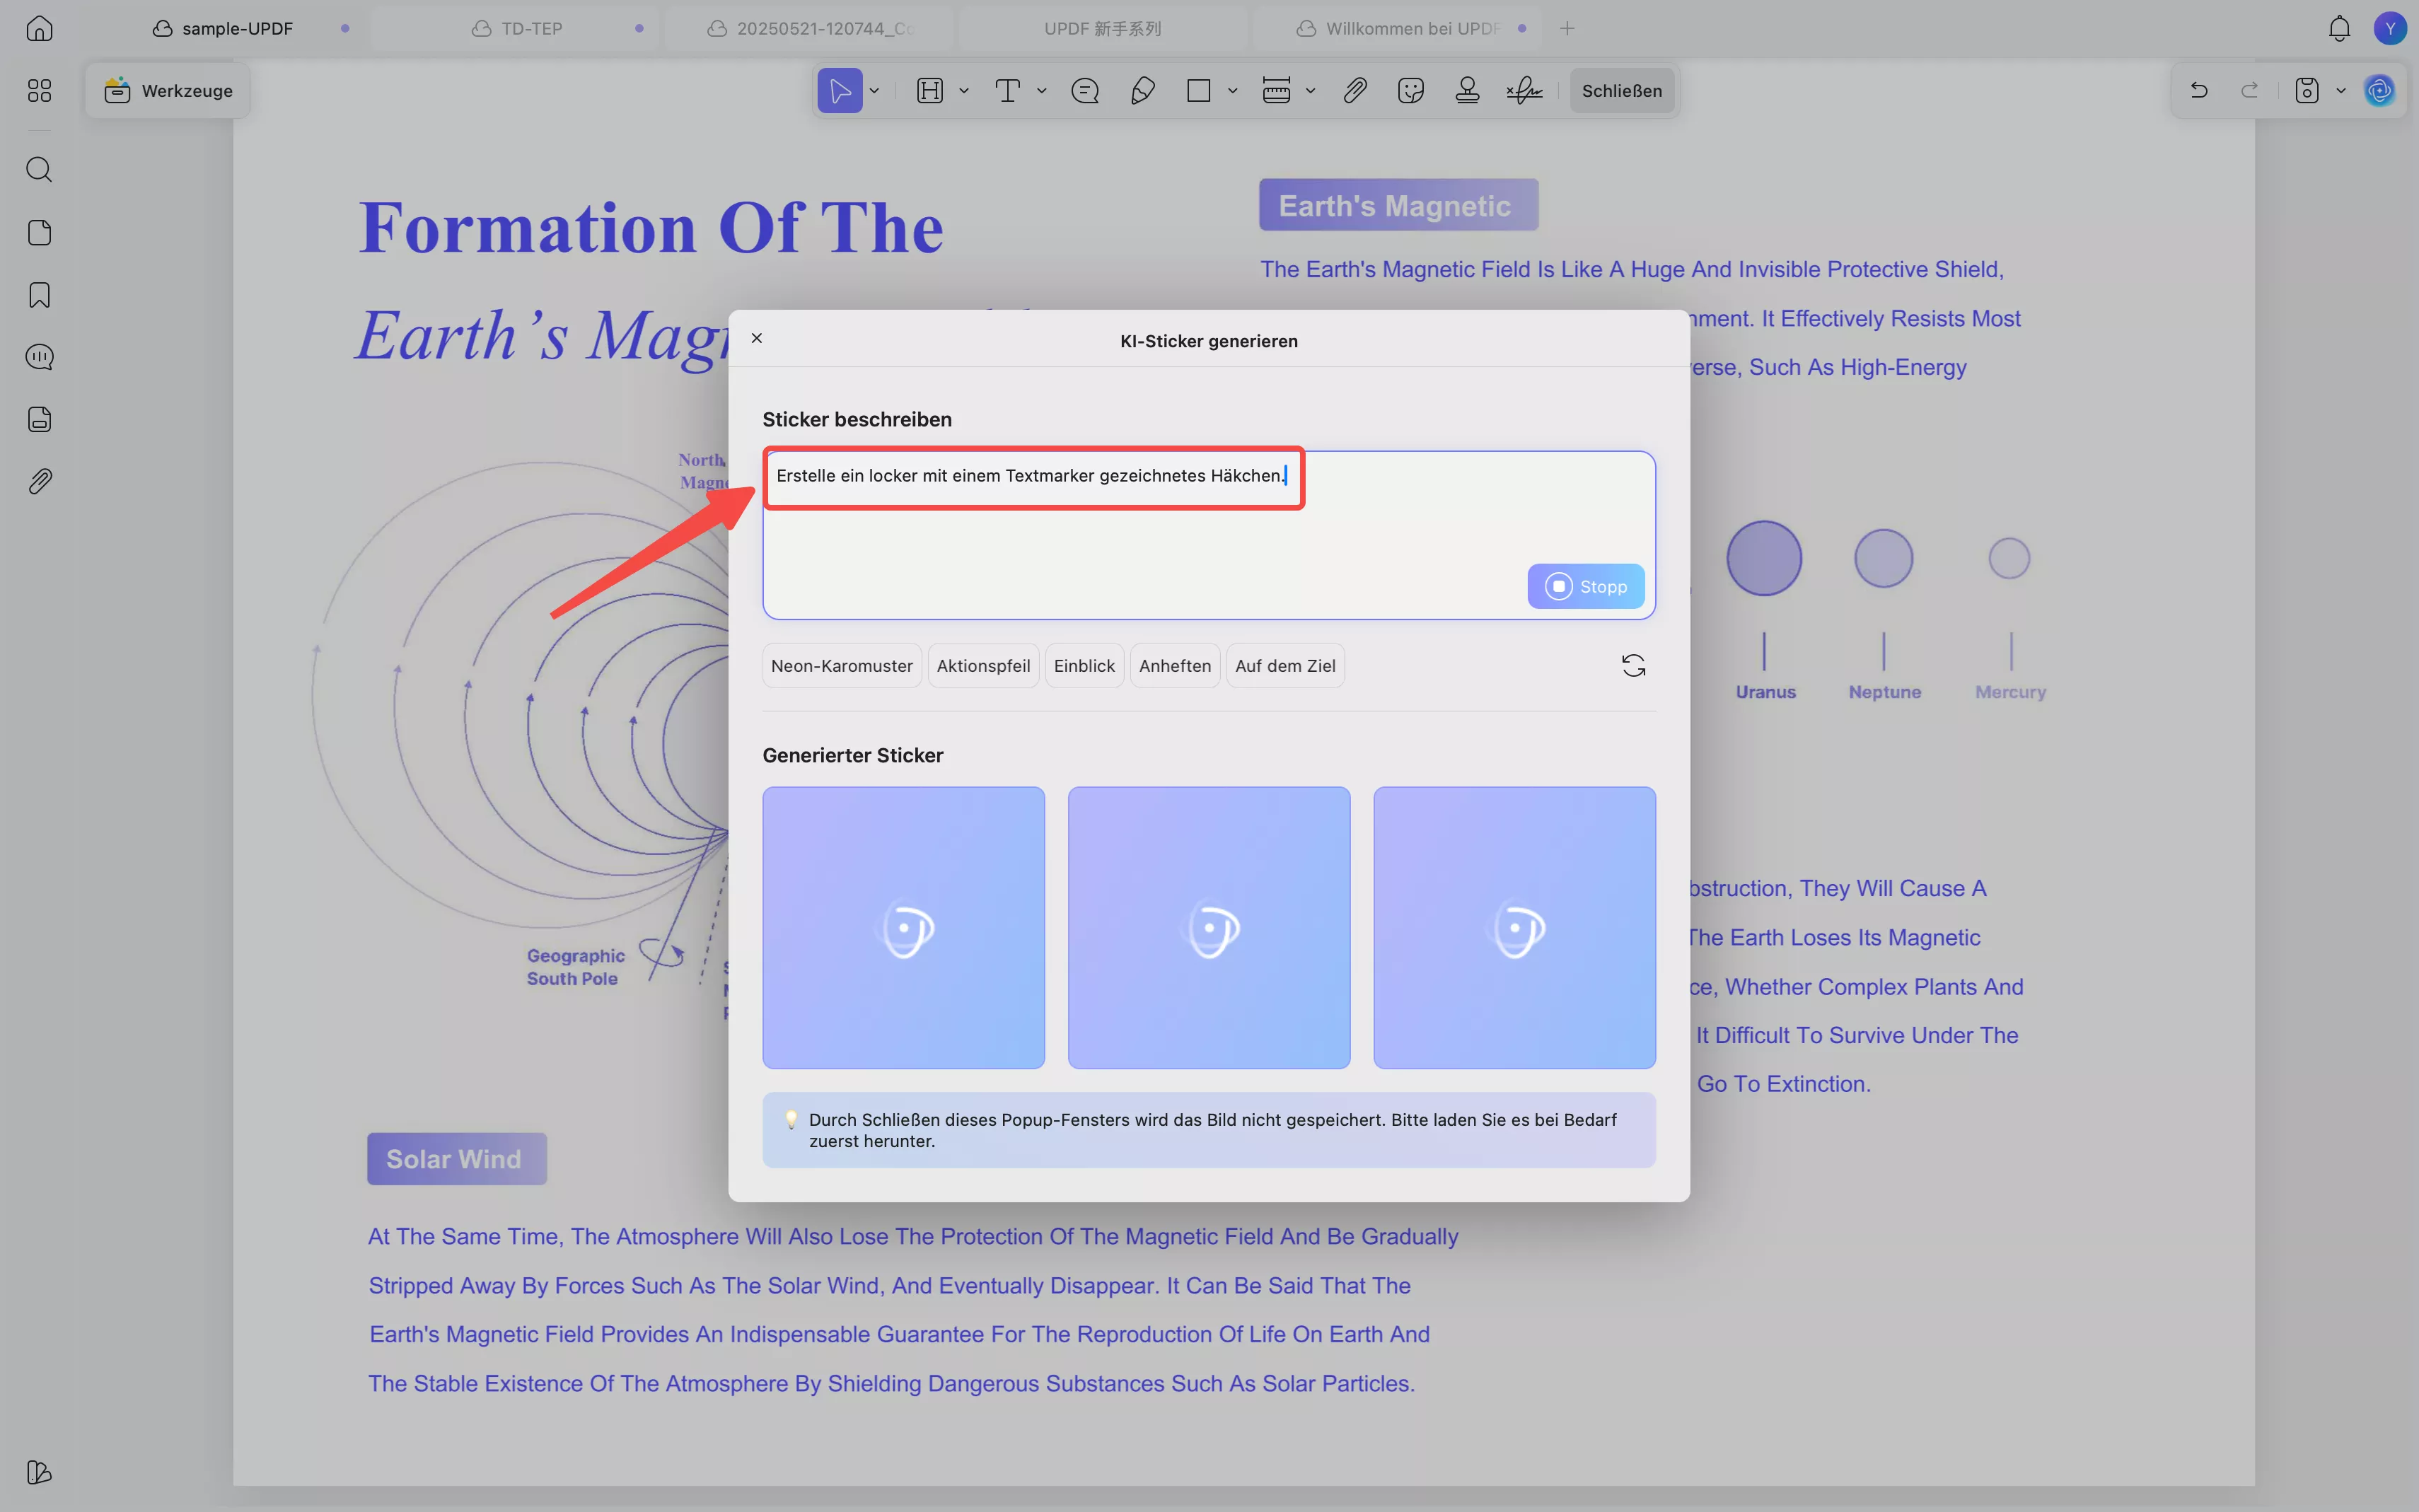Choose the Neon-Karomuster suggestion chip

pyautogui.click(x=841, y=666)
